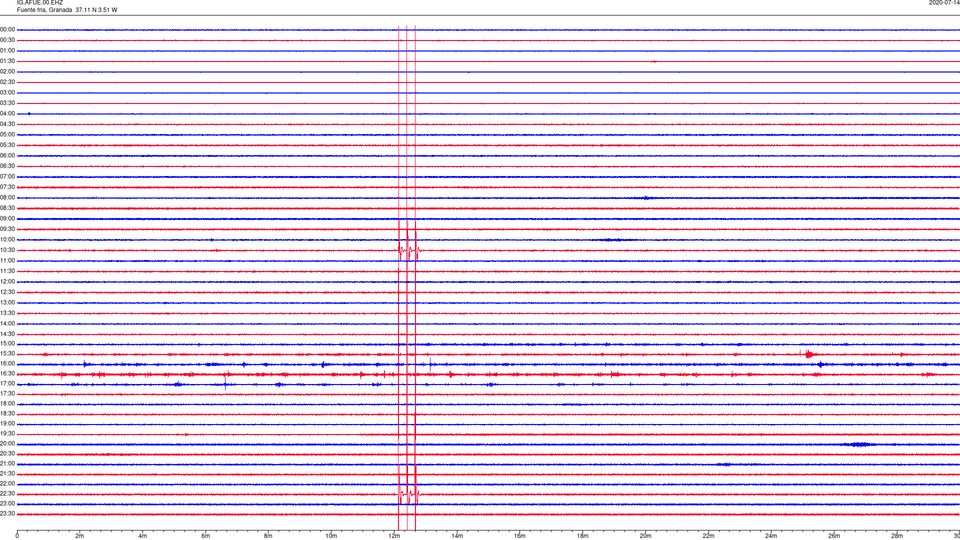
Task: Click the 24m tick on the minute axis
Action: pyautogui.click(x=771, y=536)
